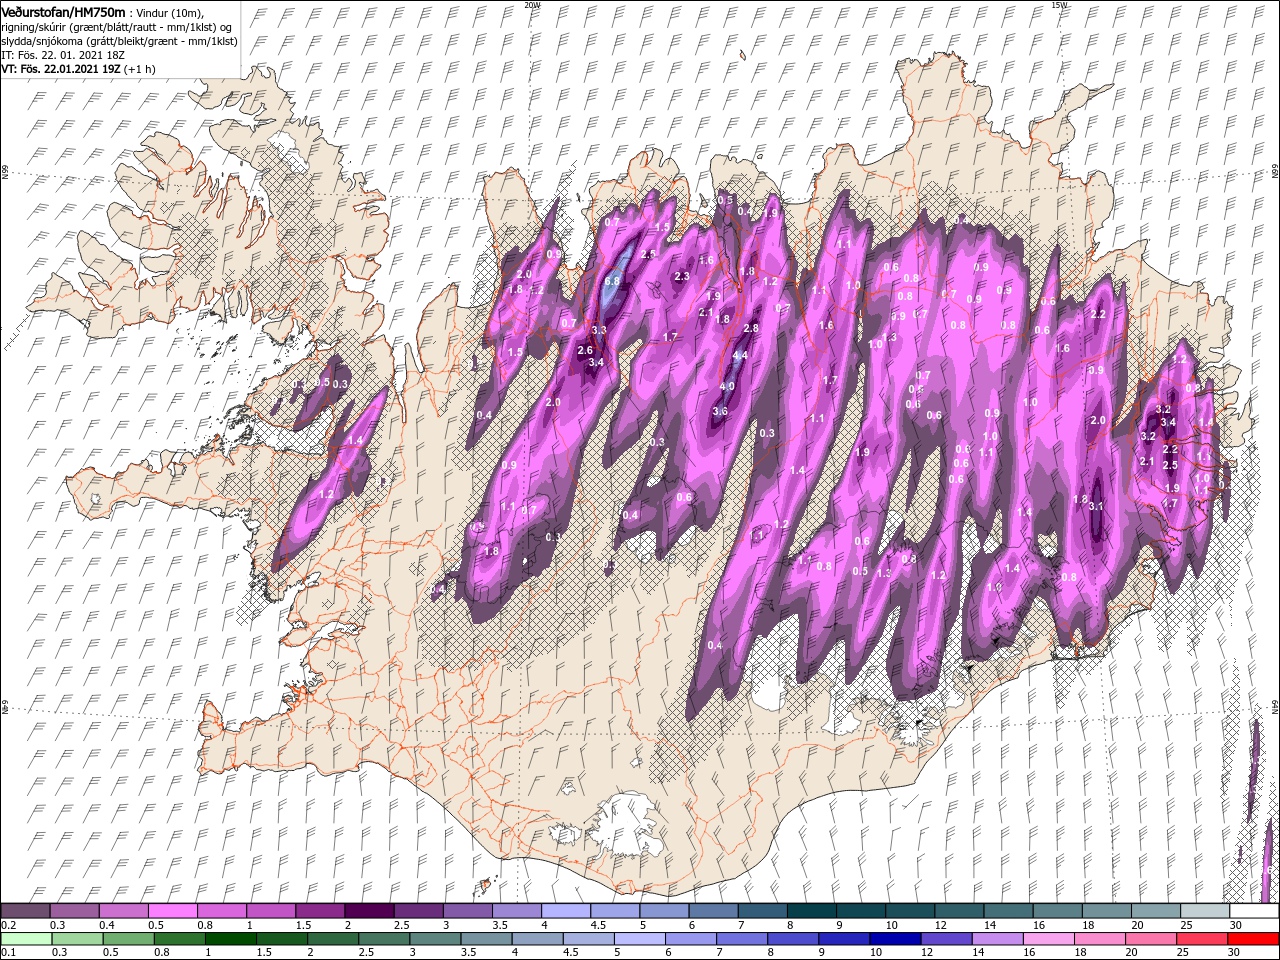This screenshot has height=960, width=1280.
Task: Click the 3.6 precipitation value on map
Action: coord(720,411)
